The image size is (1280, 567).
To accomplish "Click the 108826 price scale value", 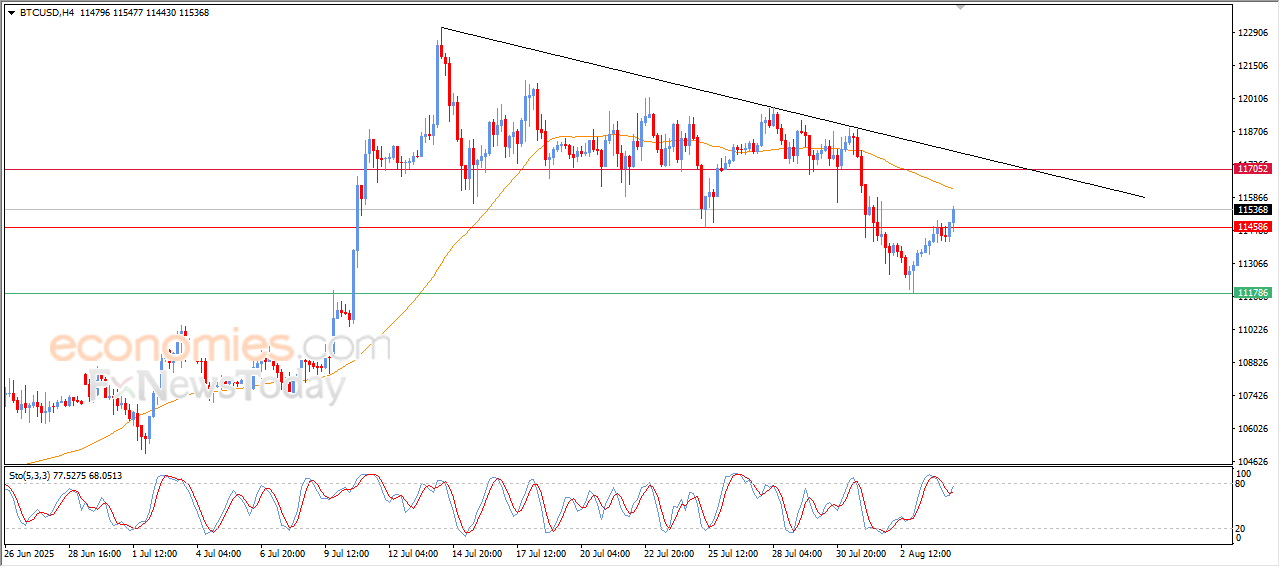I will coord(1253,363).
